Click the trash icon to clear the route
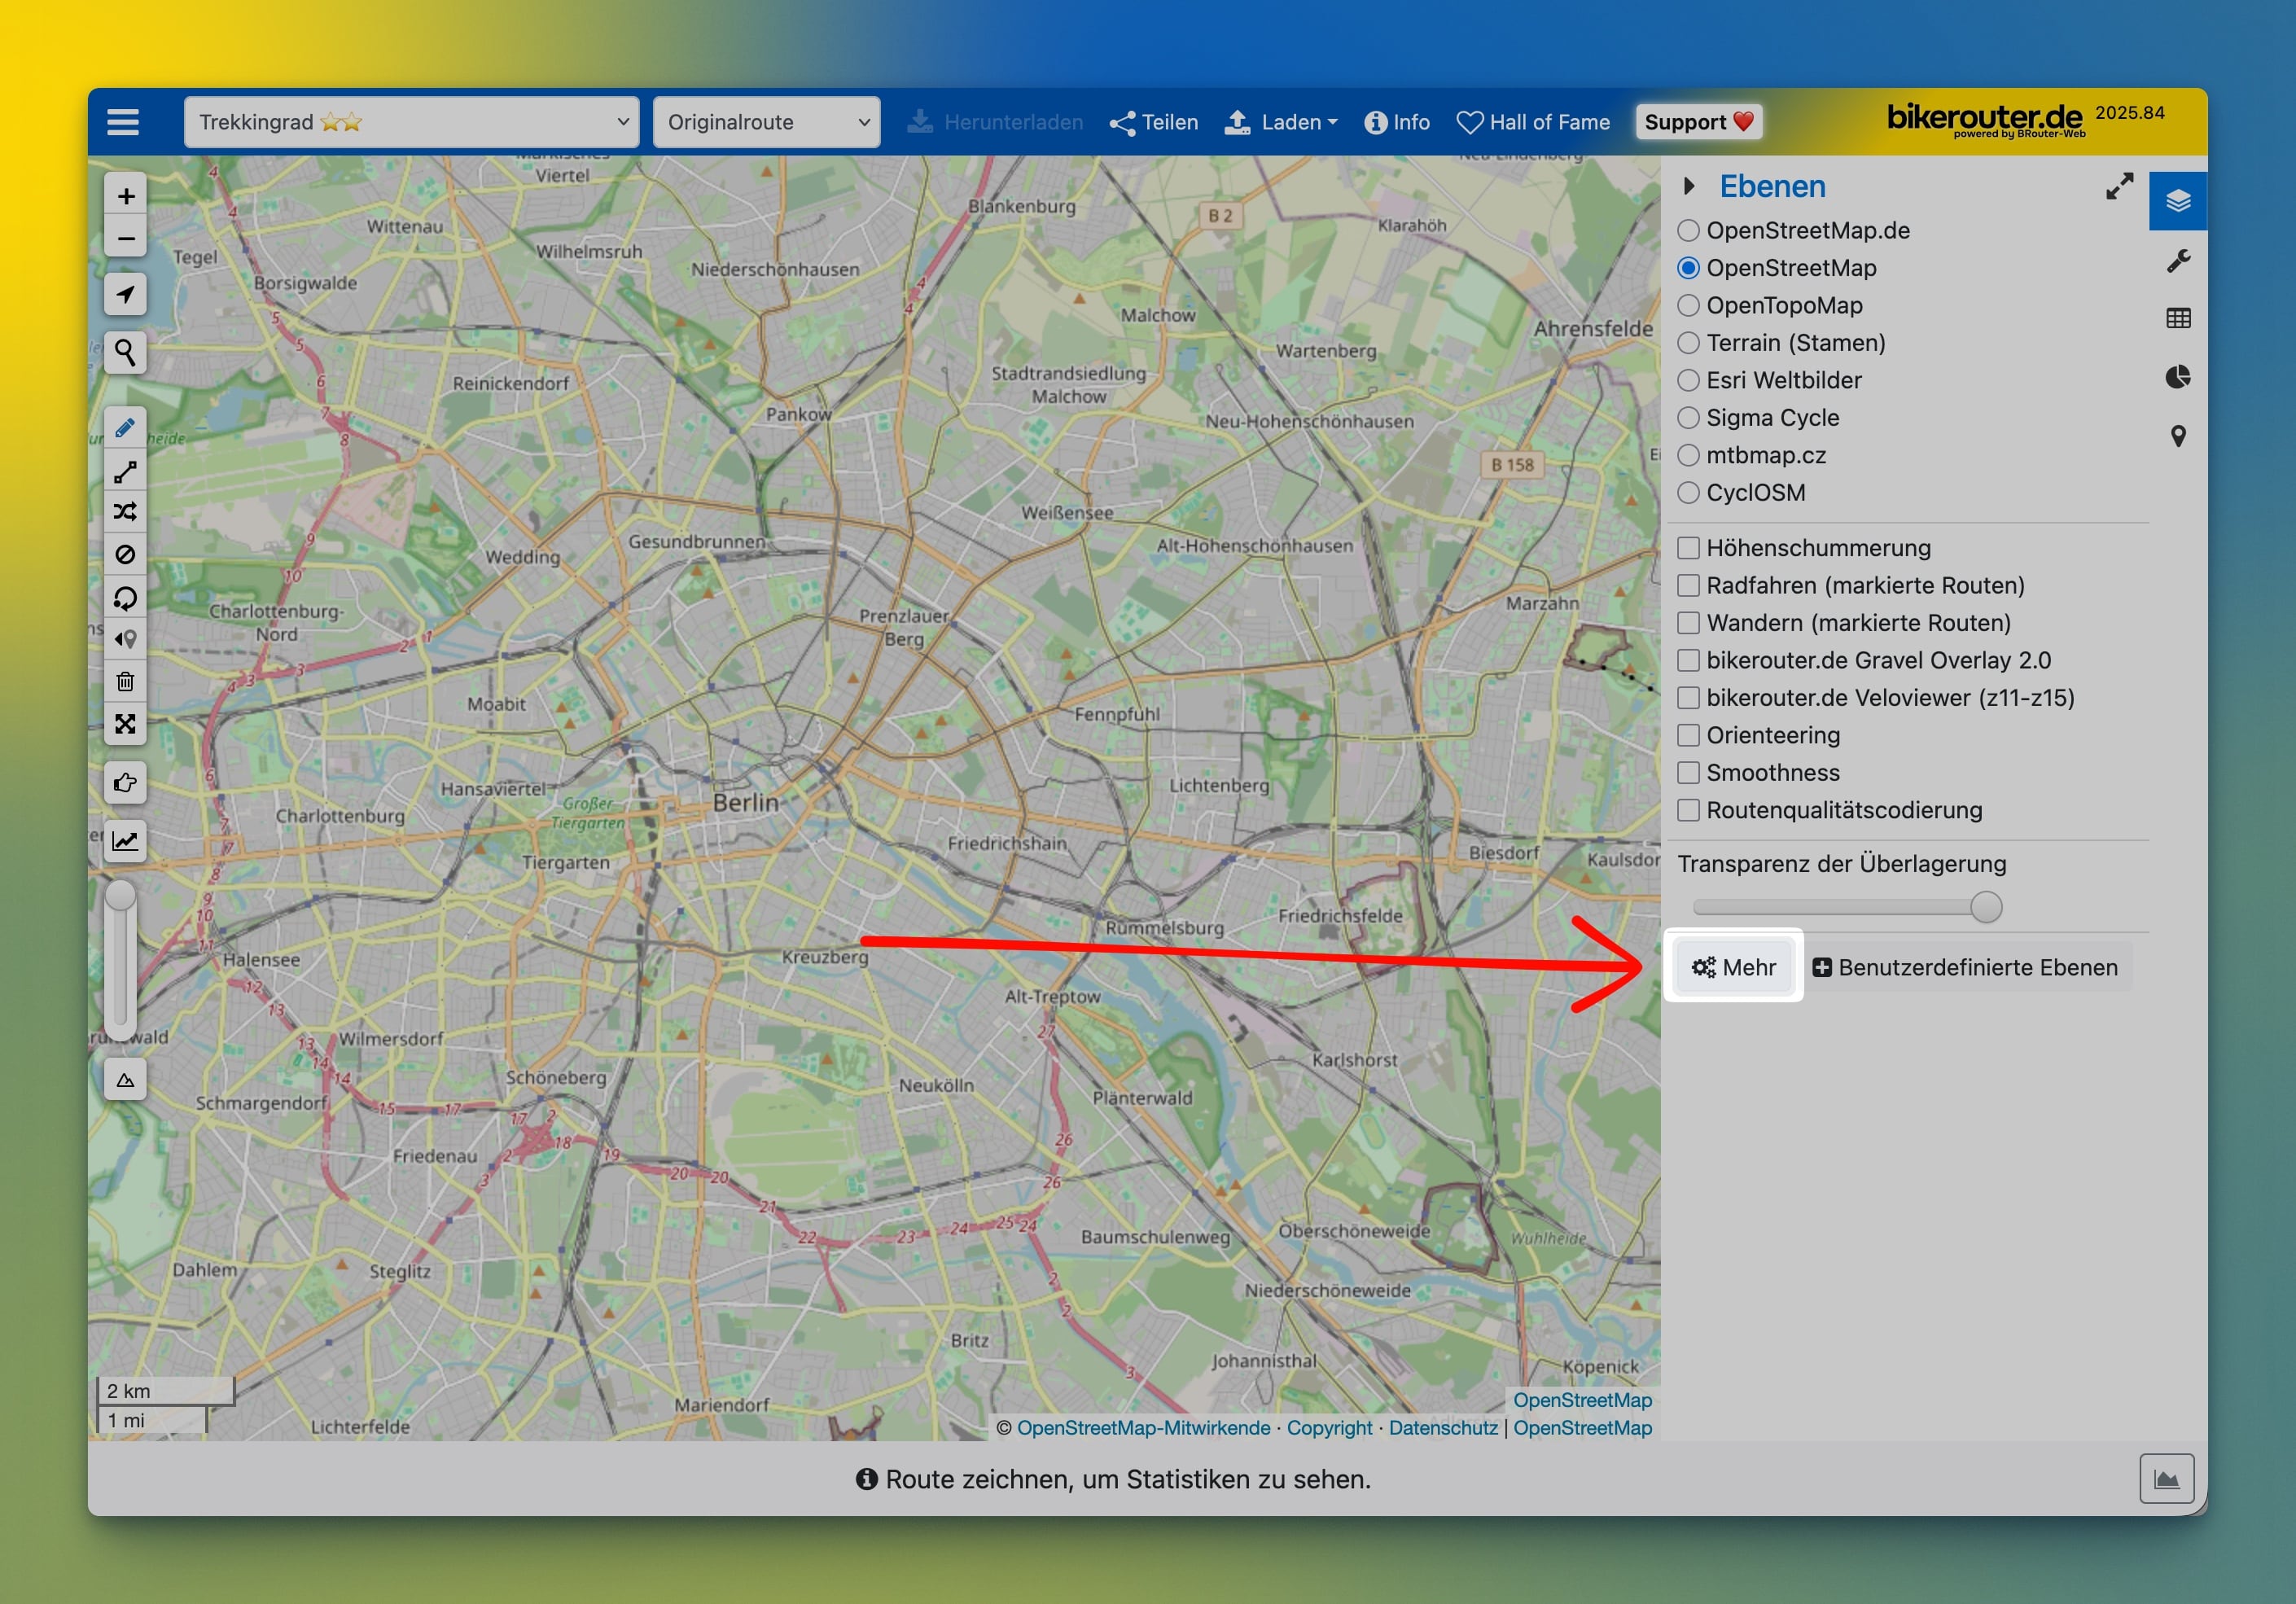Image resolution: width=2296 pixels, height=1604 pixels. point(126,682)
